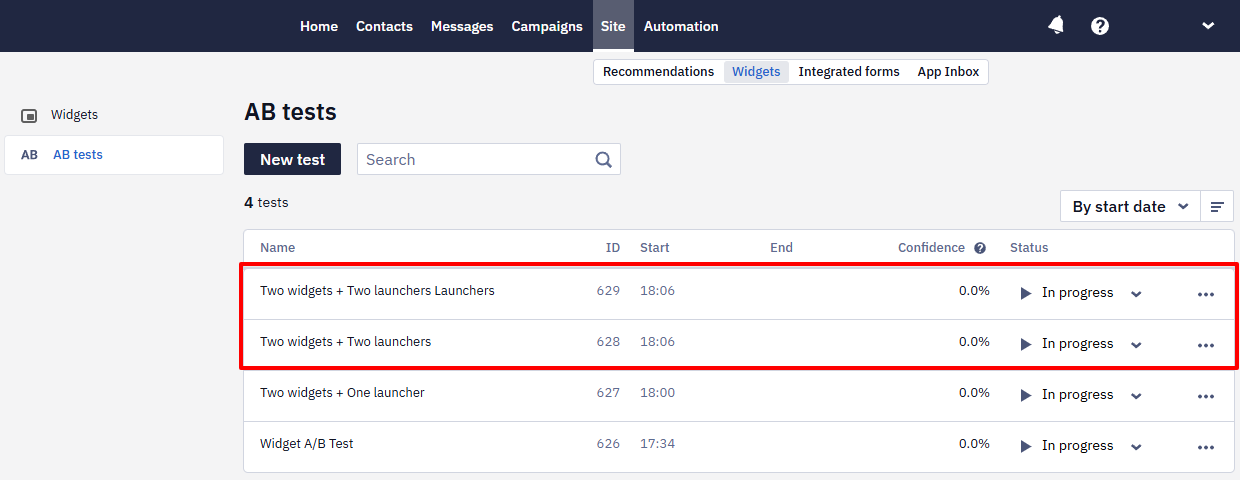This screenshot has height=480, width=1240.
Task: Click play icon for test 629
Action: [1025, 293]
